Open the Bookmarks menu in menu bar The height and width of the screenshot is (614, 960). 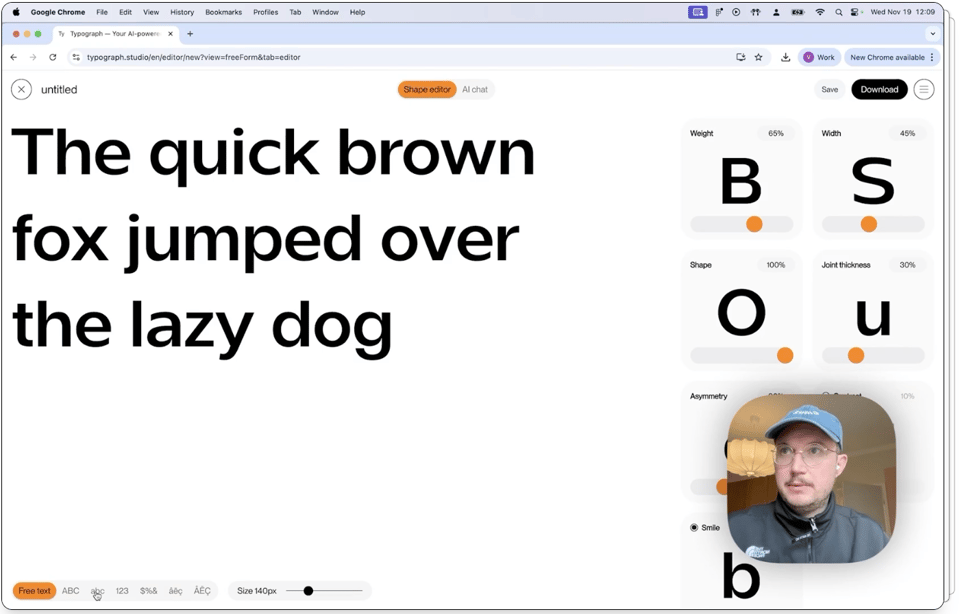pos(223,12)
